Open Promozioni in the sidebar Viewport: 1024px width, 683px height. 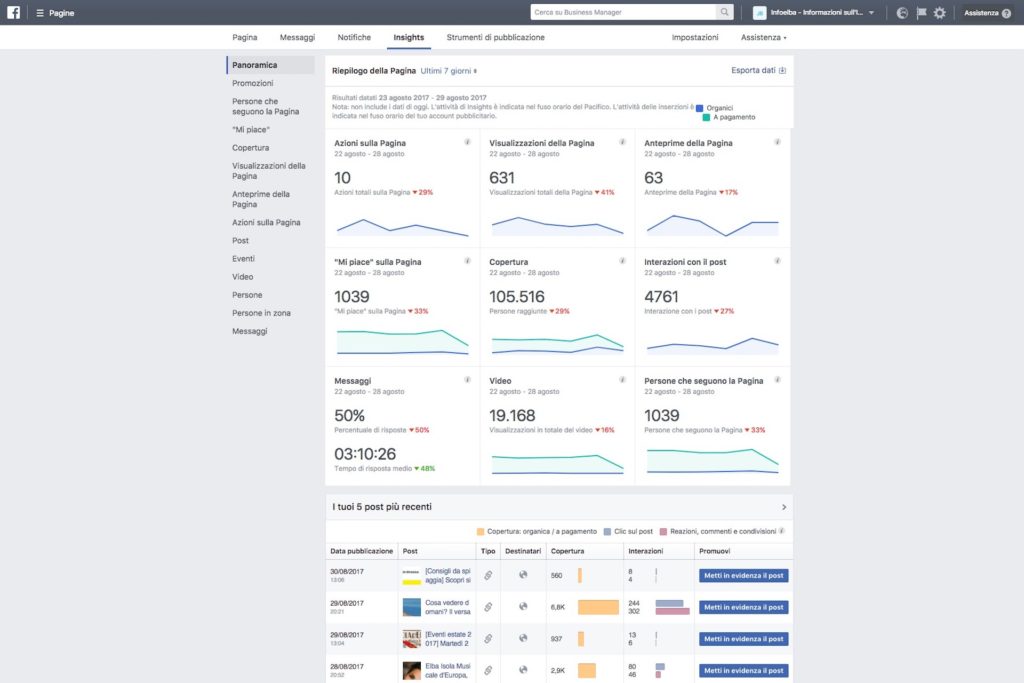(x=253, y=83)
